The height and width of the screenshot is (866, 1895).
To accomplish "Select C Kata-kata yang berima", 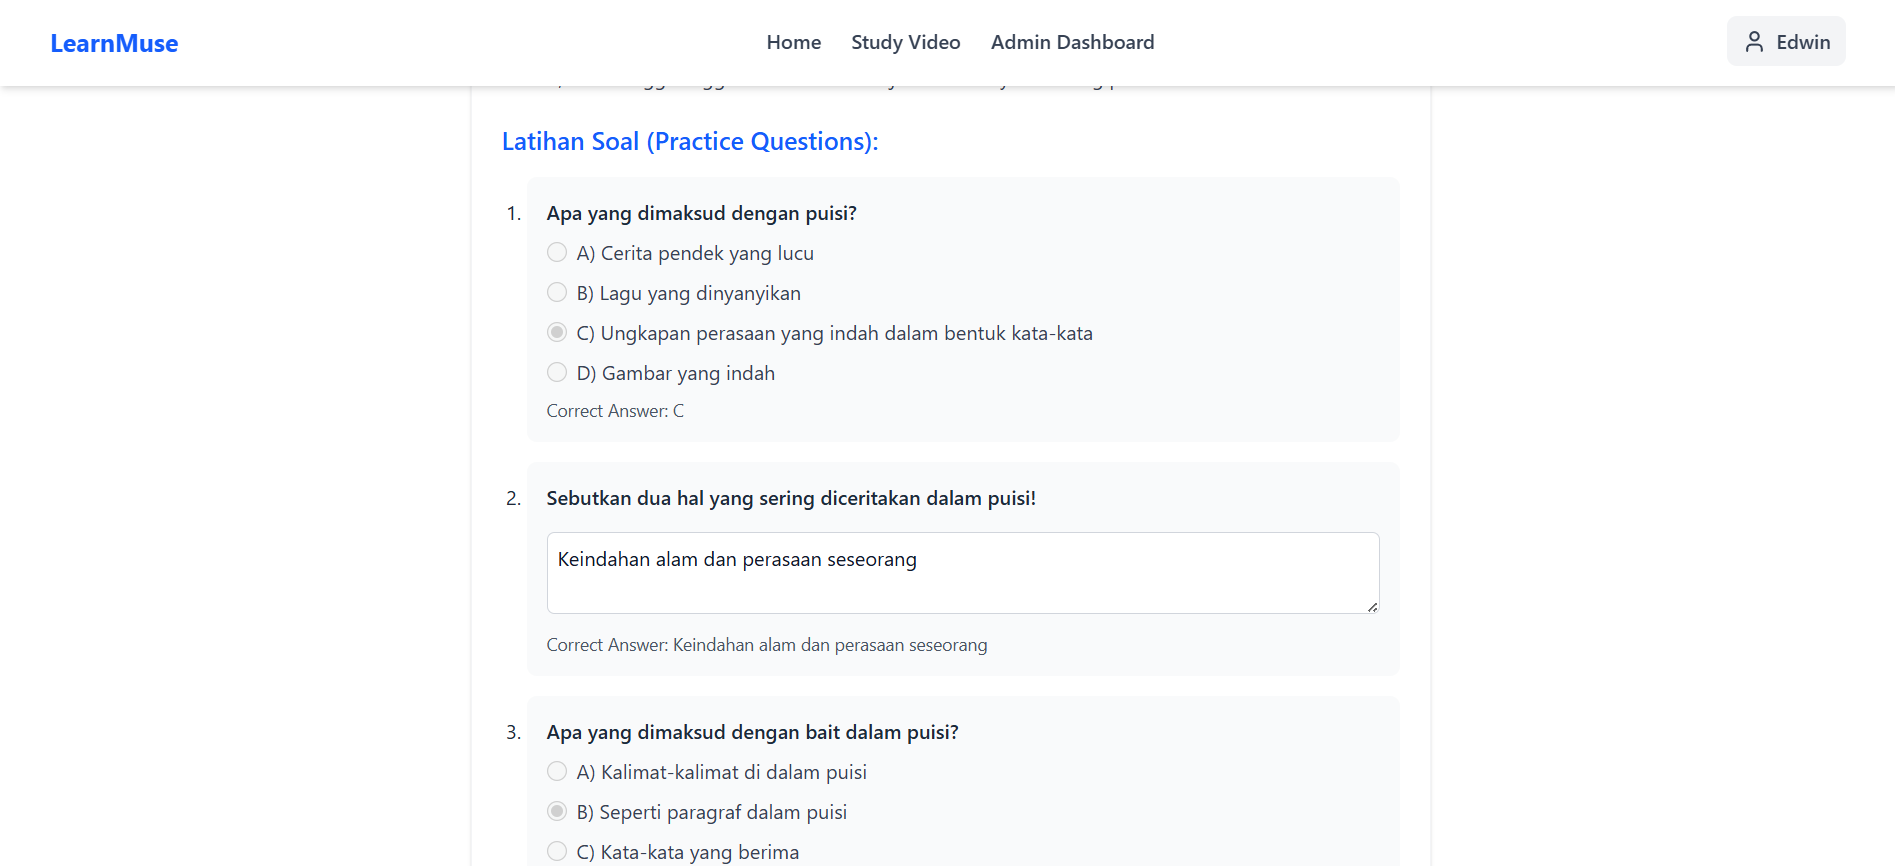I will (x=557, y=852).
